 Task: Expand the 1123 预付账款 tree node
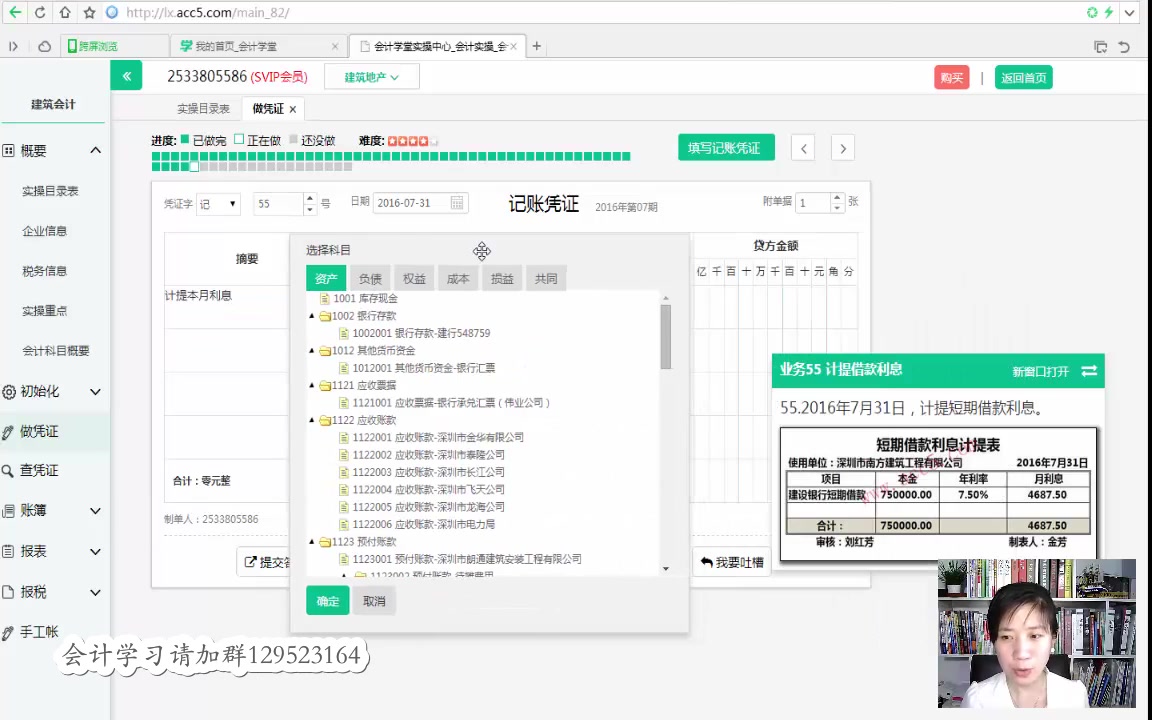312,541
